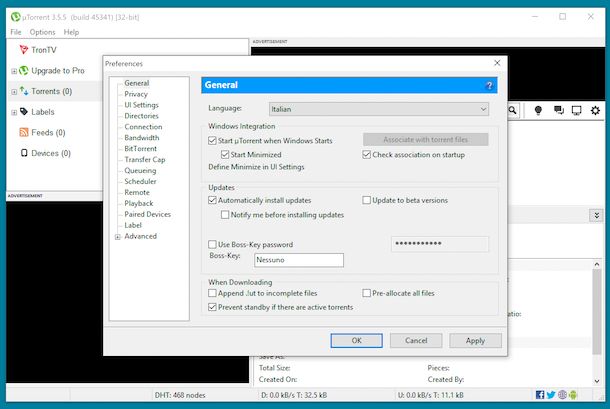This screenshot has width=610, height=409.
Task: Select Bandwidth in preferences tree
Action: (142, 137)
